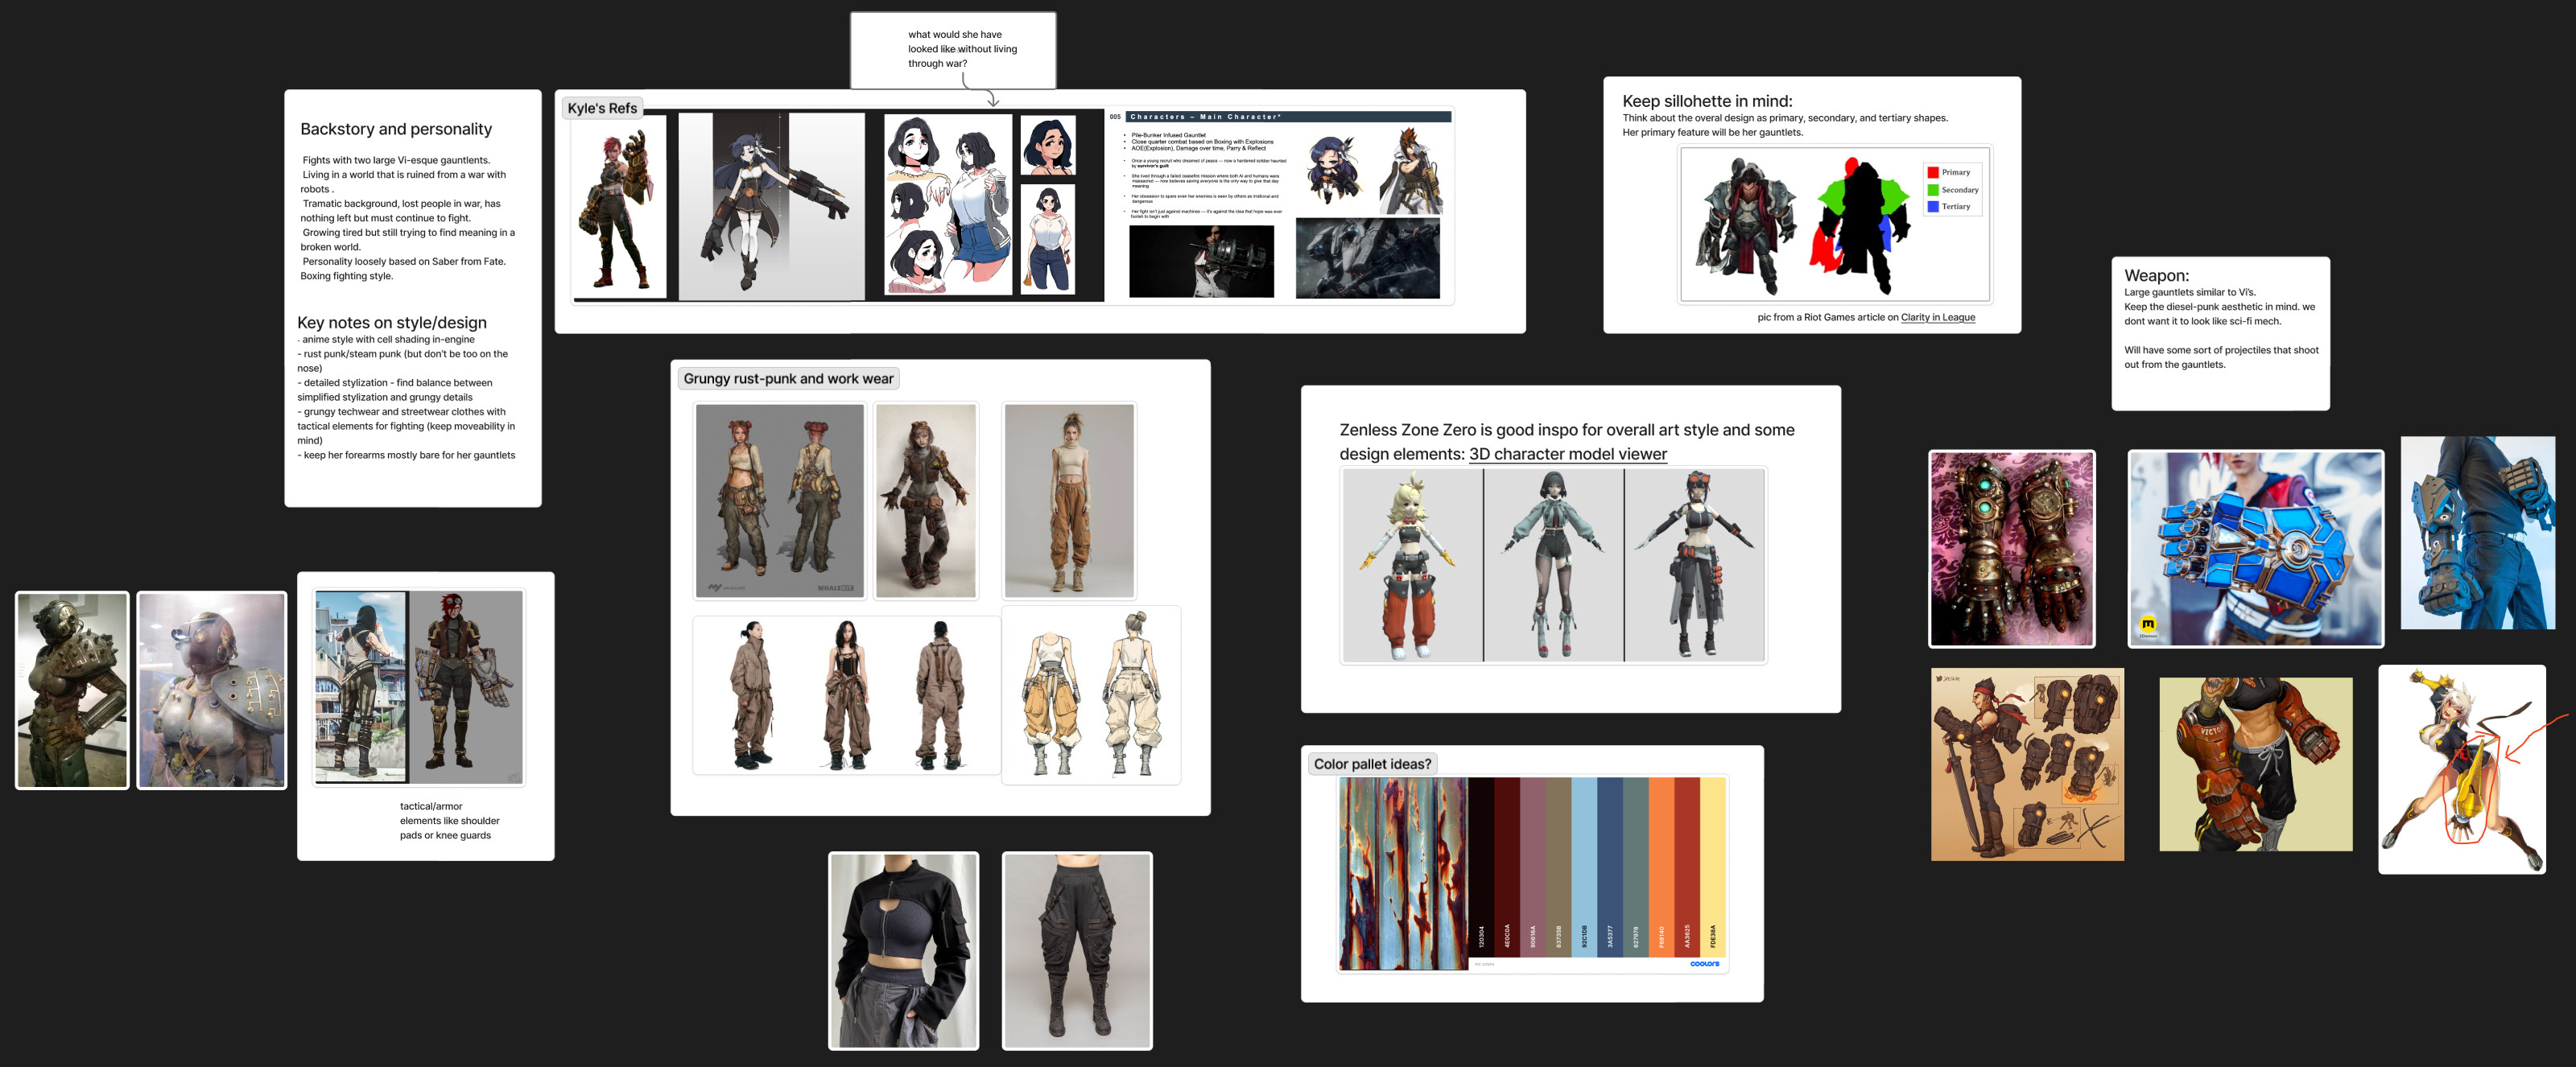The width and height of the screenshot is (2576, 1067).
Task: Select the Kyle's Refs label tag
Action: (601, 107)
